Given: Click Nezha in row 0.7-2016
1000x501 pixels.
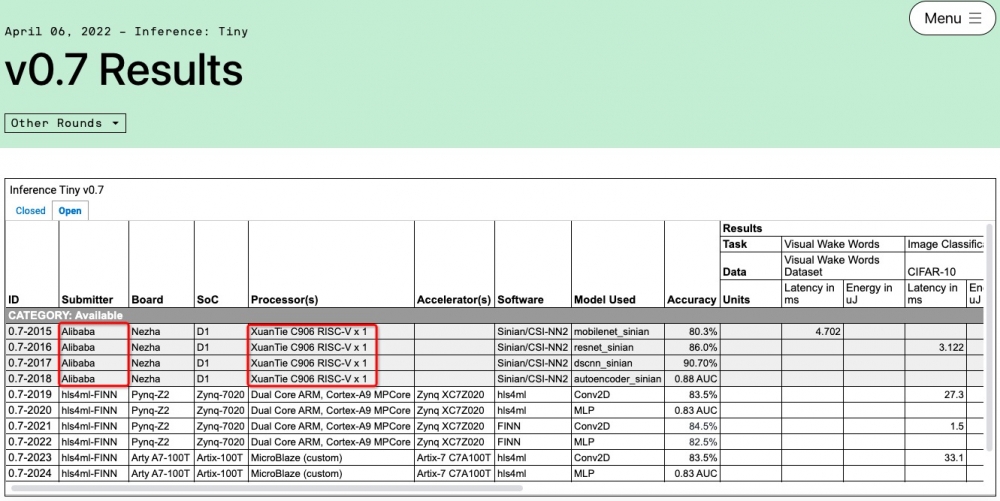Looking at the screenshot, I should point(145,347).
